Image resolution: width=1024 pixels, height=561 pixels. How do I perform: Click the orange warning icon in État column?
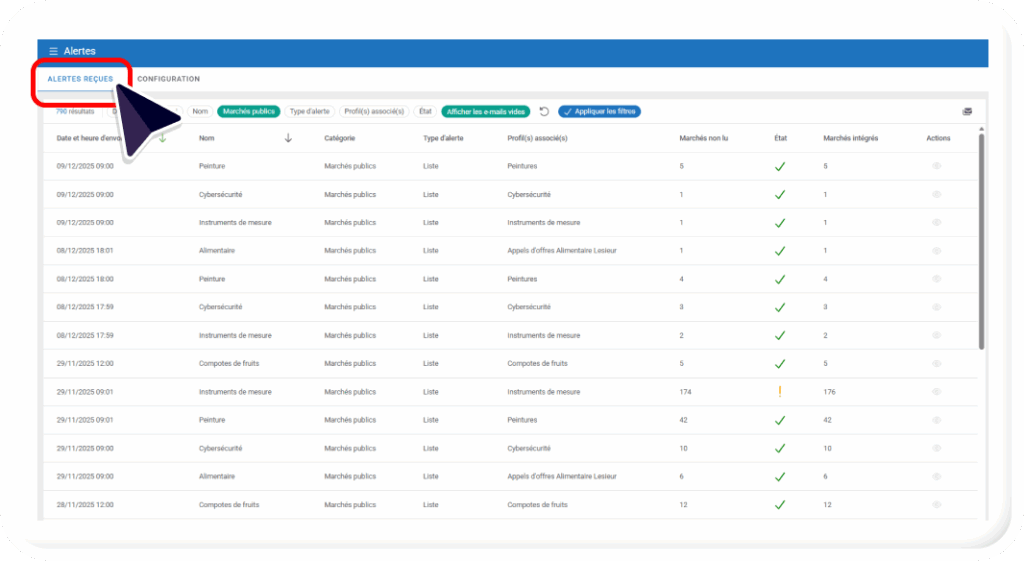pos(780,391)
